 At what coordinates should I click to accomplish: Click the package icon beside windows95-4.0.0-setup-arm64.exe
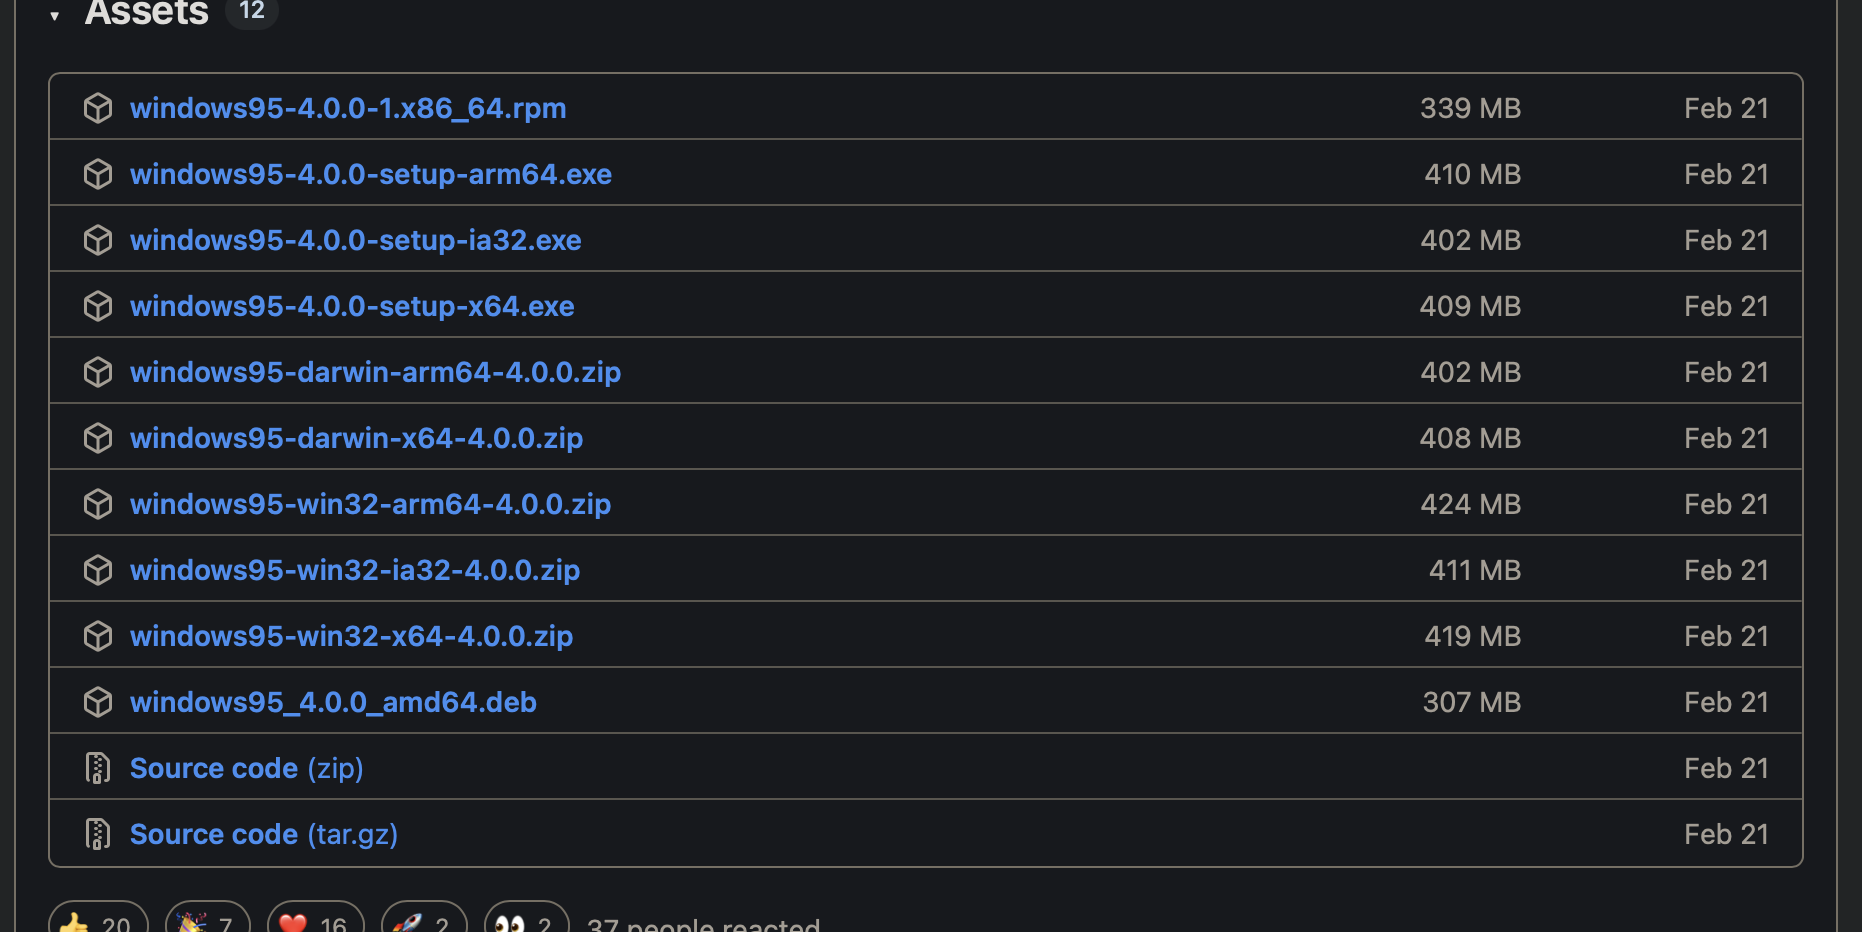click(98, 174)
